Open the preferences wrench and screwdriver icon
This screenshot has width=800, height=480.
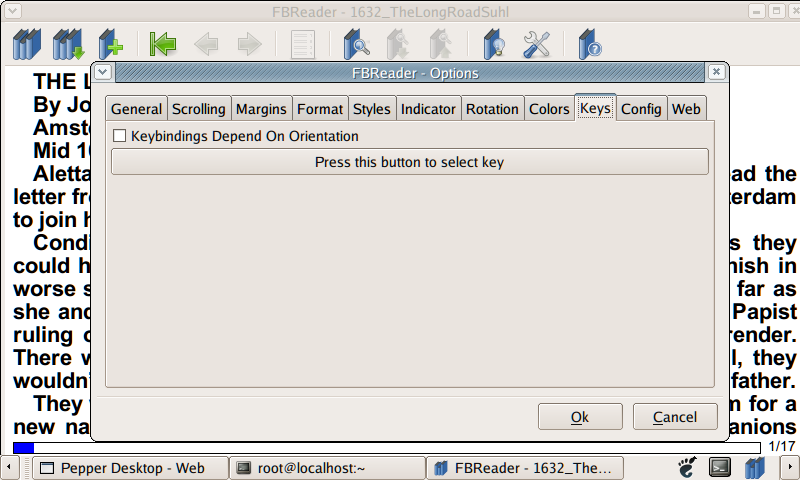pyautogui.click(x=537, y=44)
